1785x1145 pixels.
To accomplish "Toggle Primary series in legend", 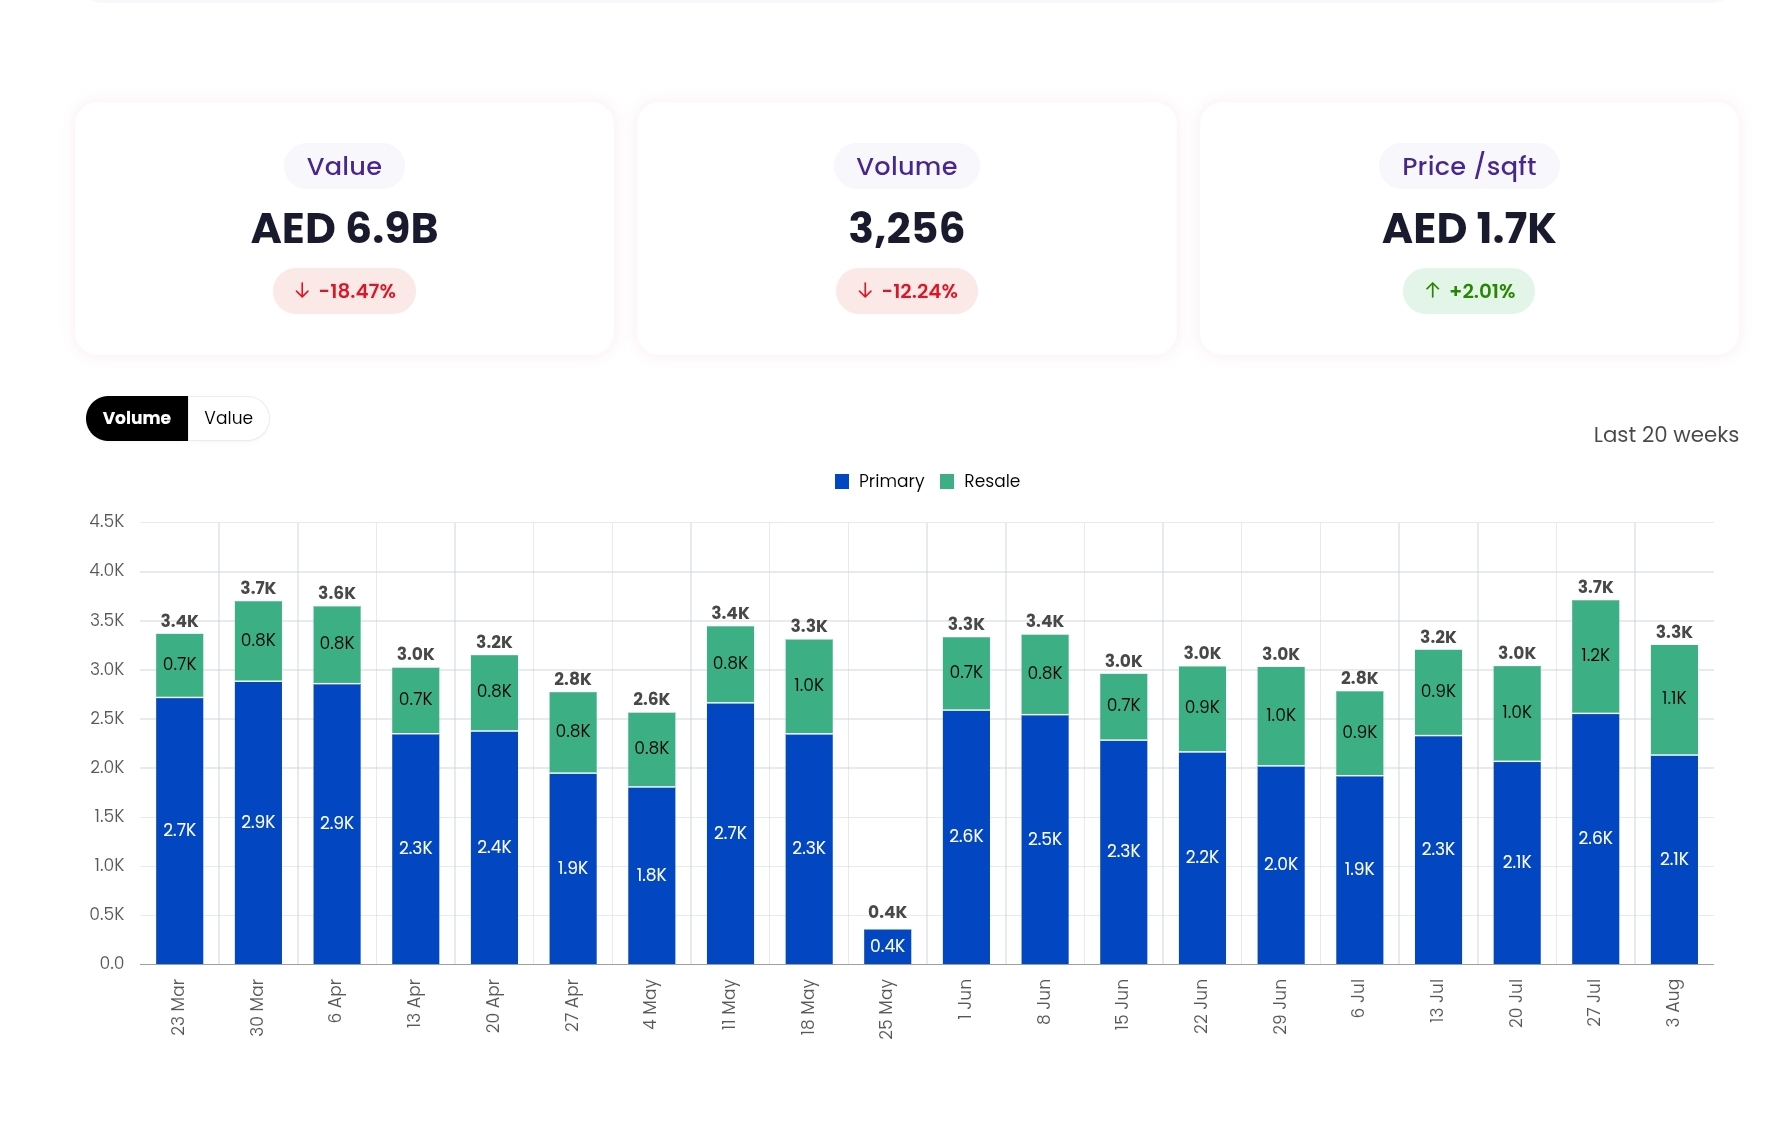I will [879, 481].
